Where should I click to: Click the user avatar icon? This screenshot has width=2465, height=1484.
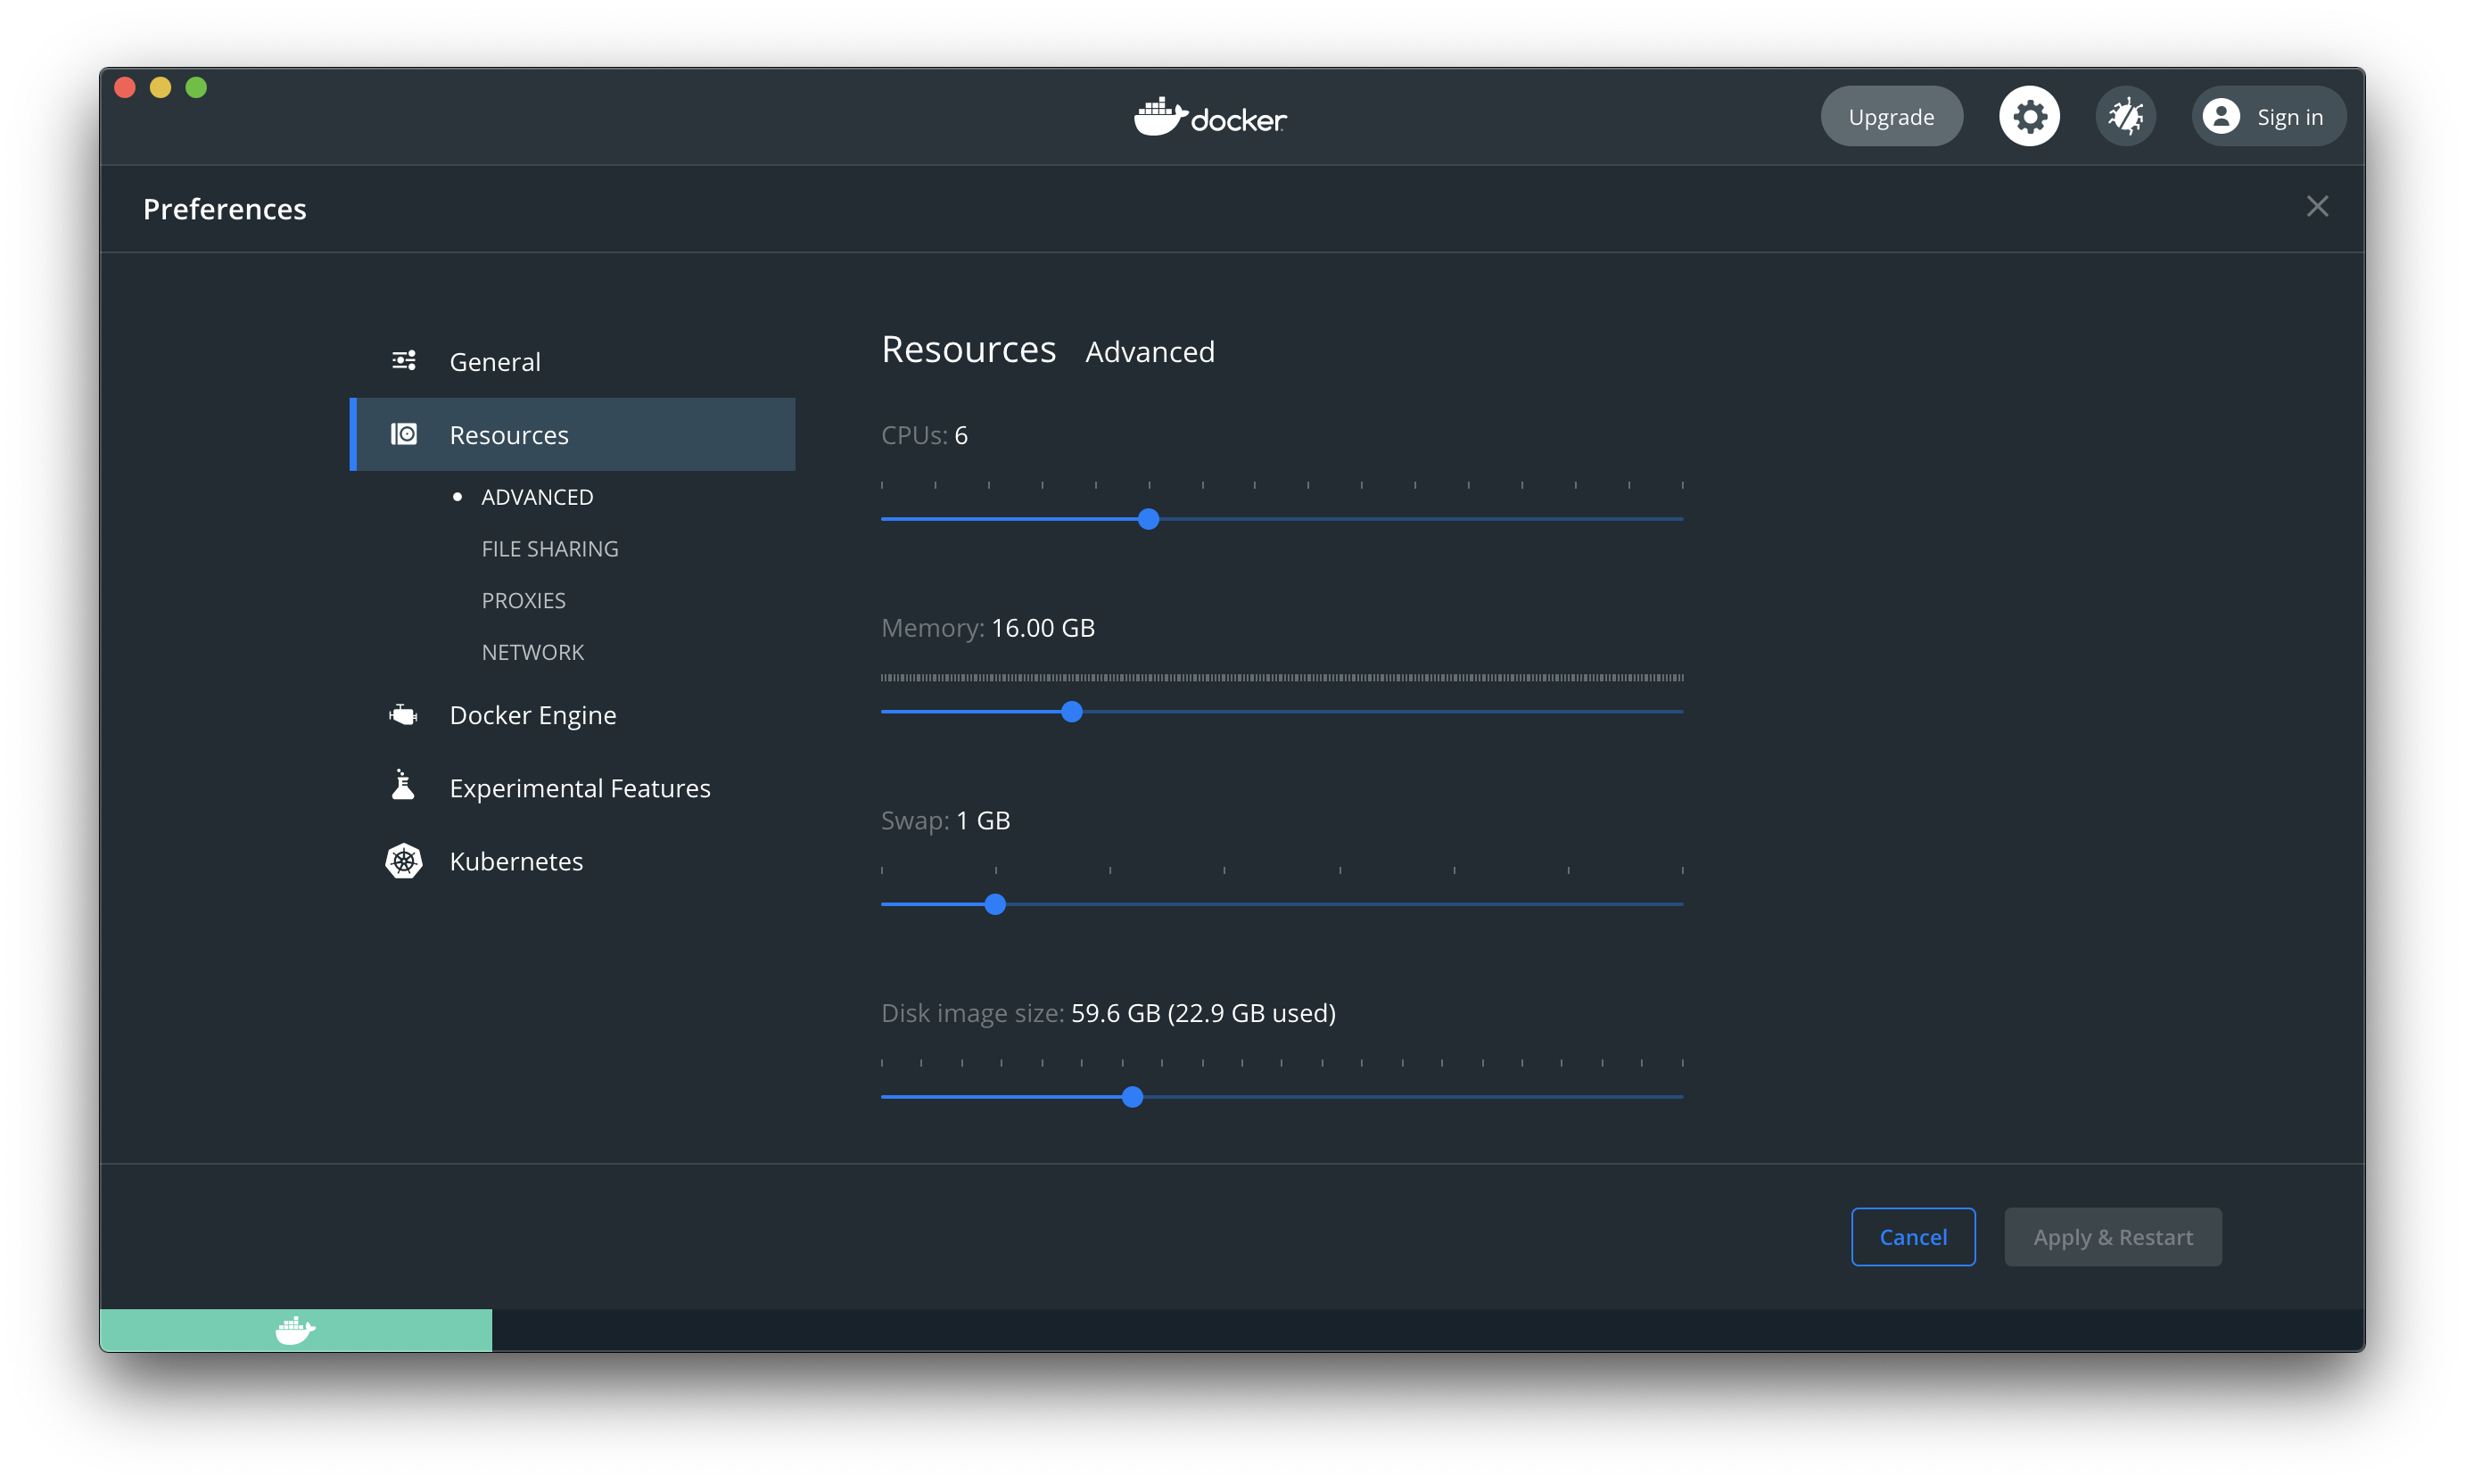(x=2220, y=117)
